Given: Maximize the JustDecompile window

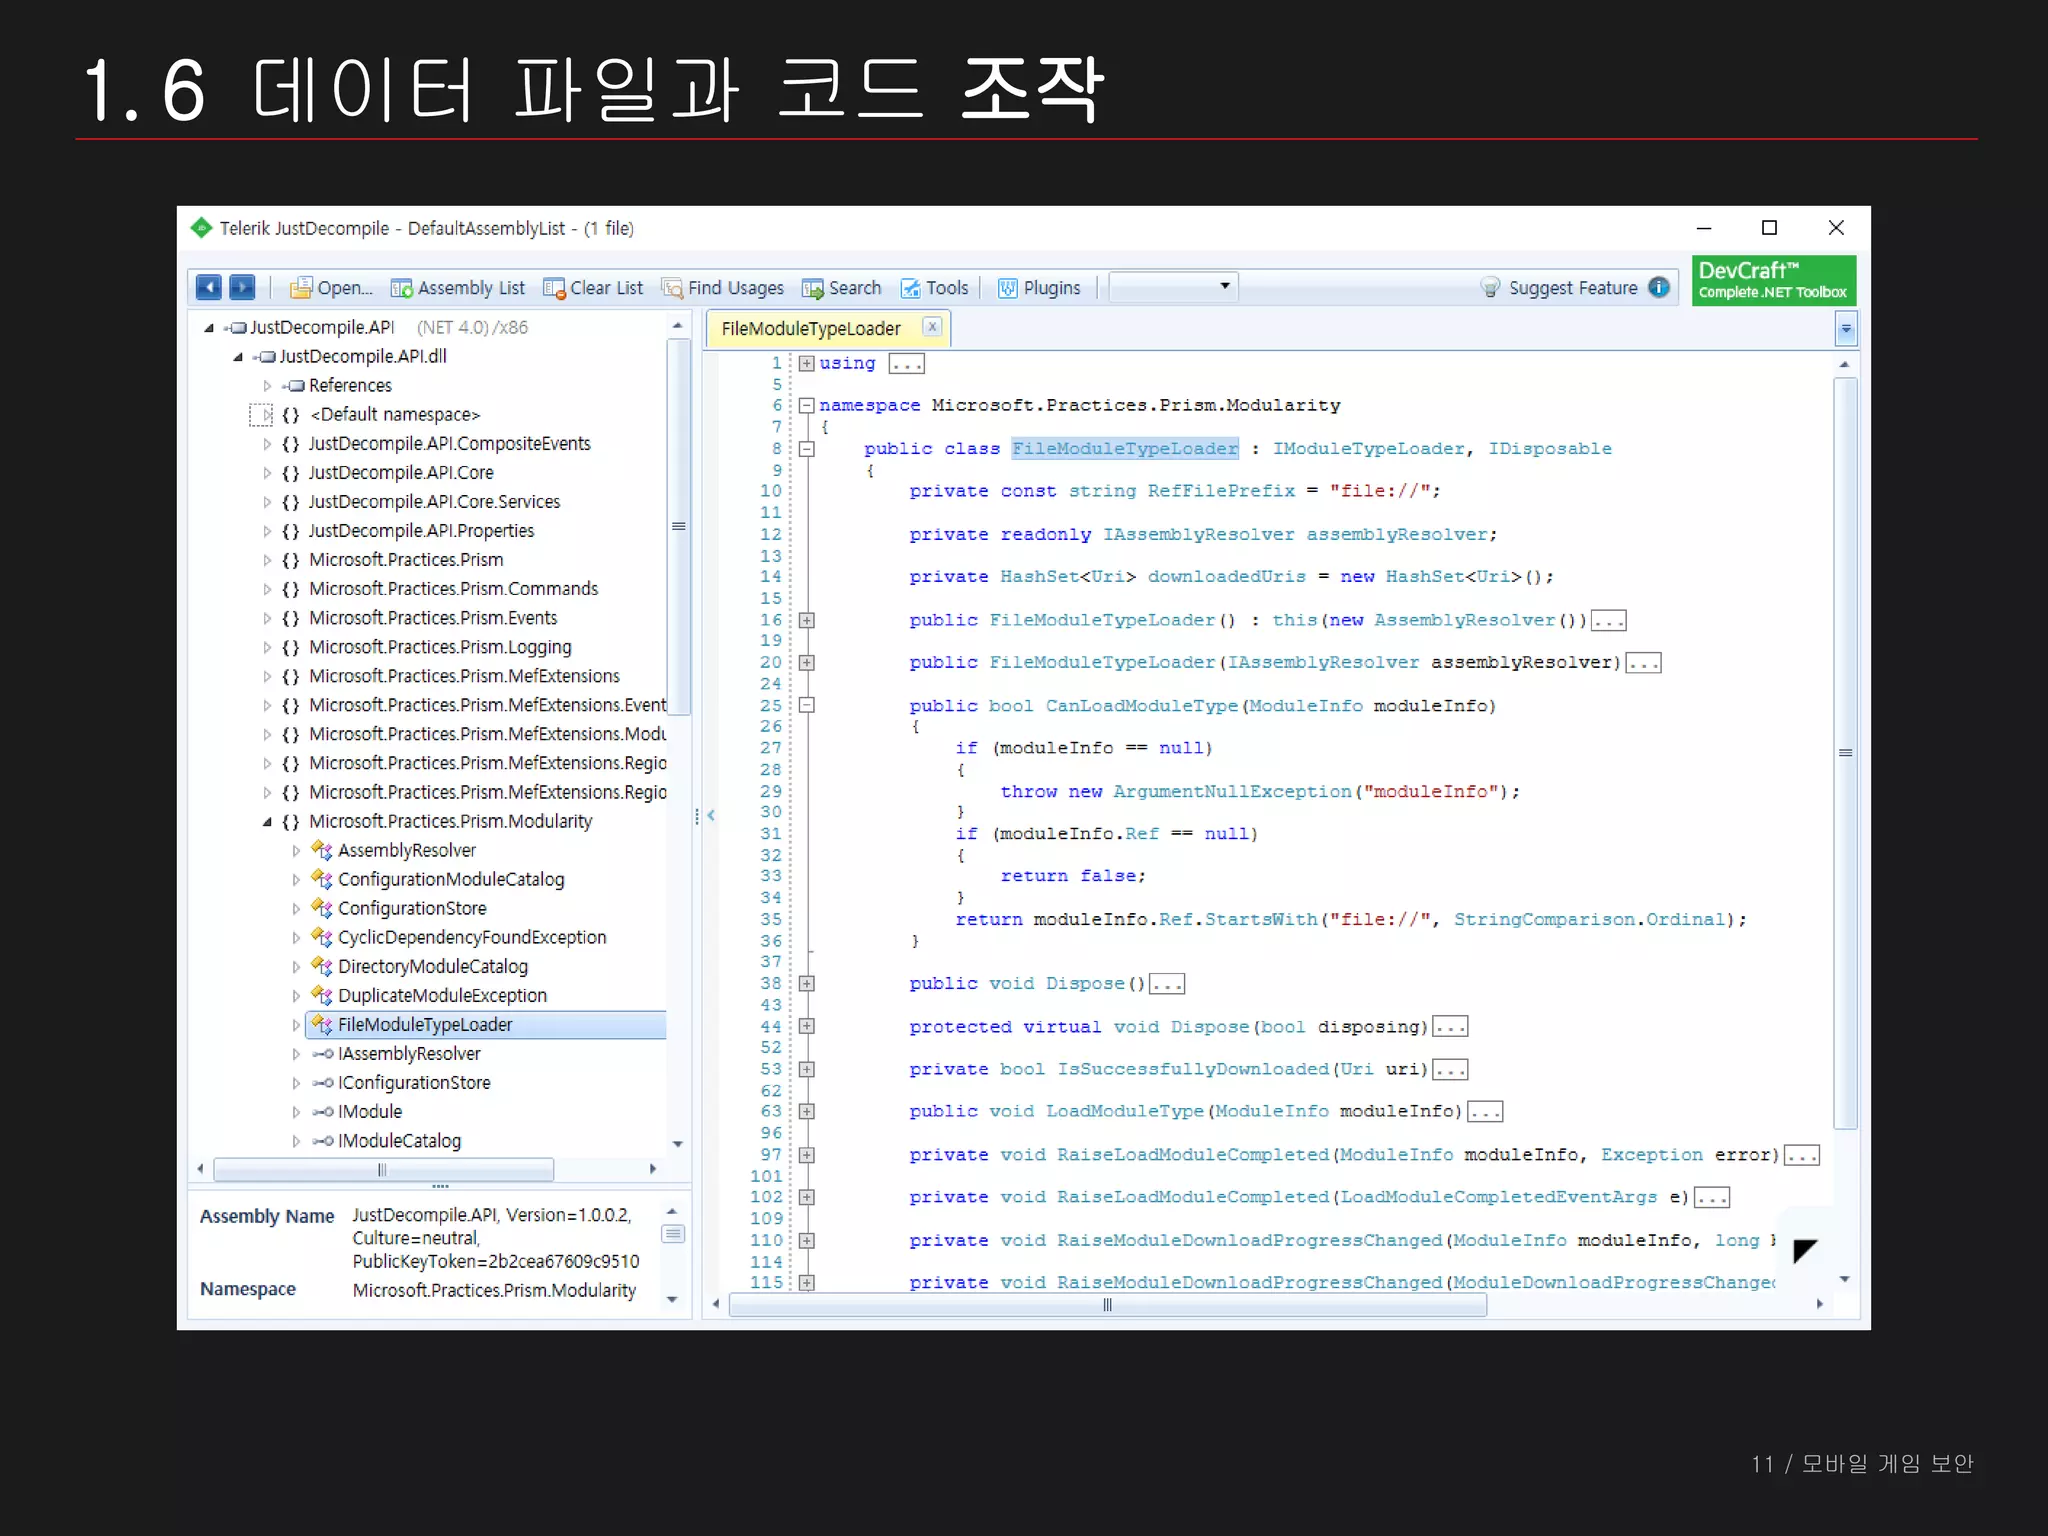Looking at the screenshot, I should coord(1769,228).
